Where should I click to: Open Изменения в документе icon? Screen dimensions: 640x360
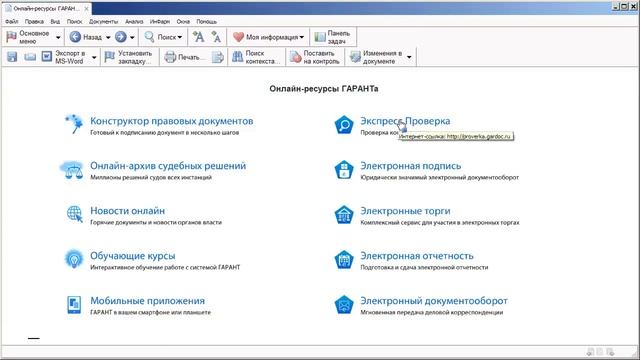tap(355, 57)
